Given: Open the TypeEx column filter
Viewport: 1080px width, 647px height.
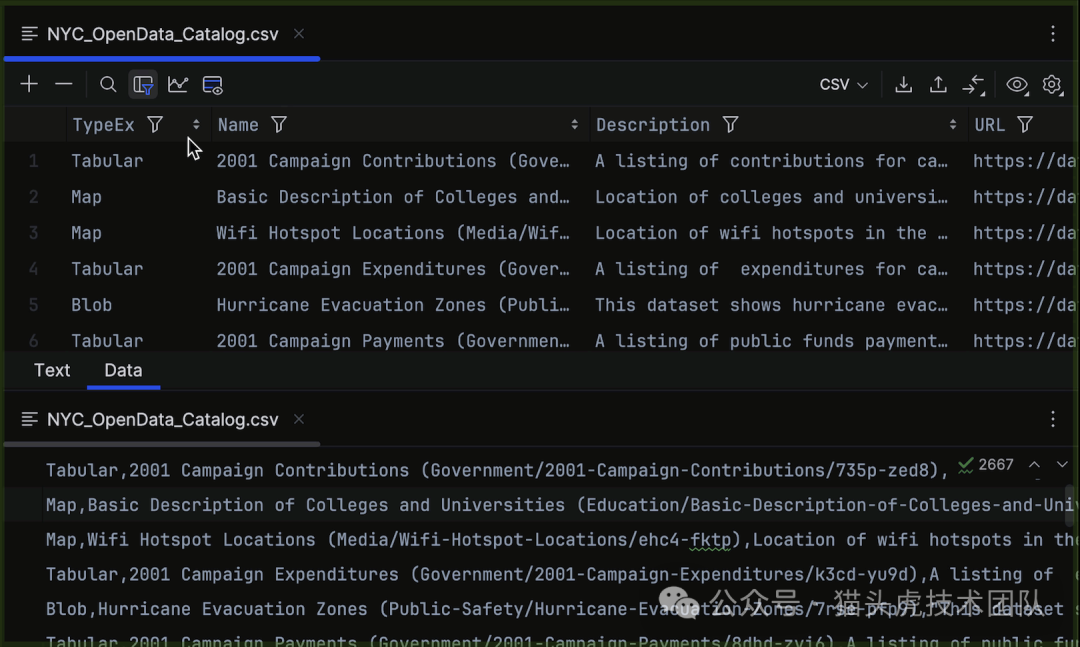Looking at the screenshot, I should click(155, 125).
